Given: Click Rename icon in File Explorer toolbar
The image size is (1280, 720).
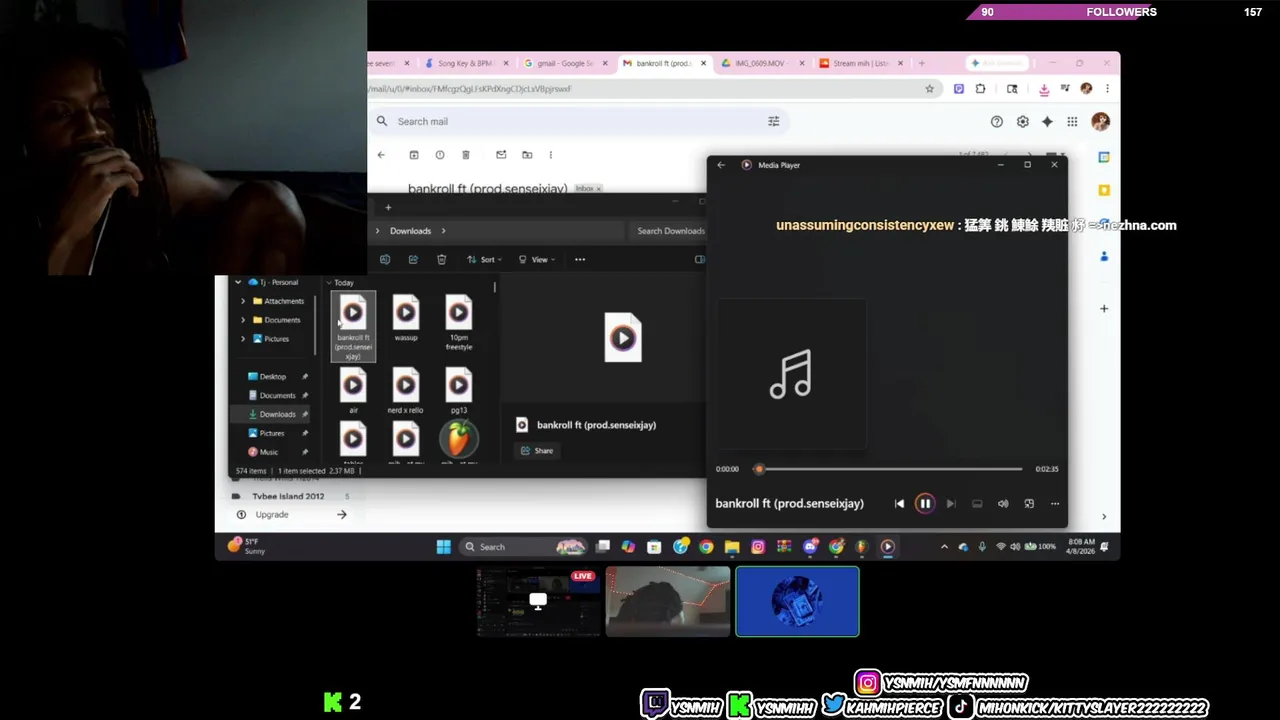Looking at the screenshot, I should point(385,260).
